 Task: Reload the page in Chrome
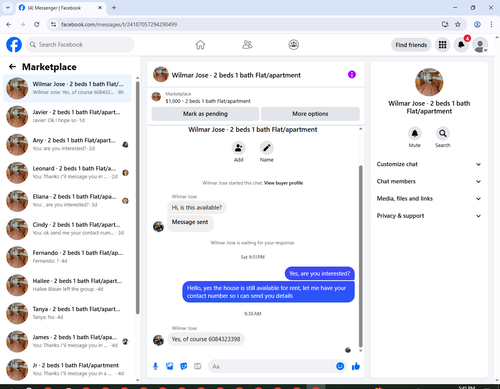pyautogui.click(x=37, y=24)
